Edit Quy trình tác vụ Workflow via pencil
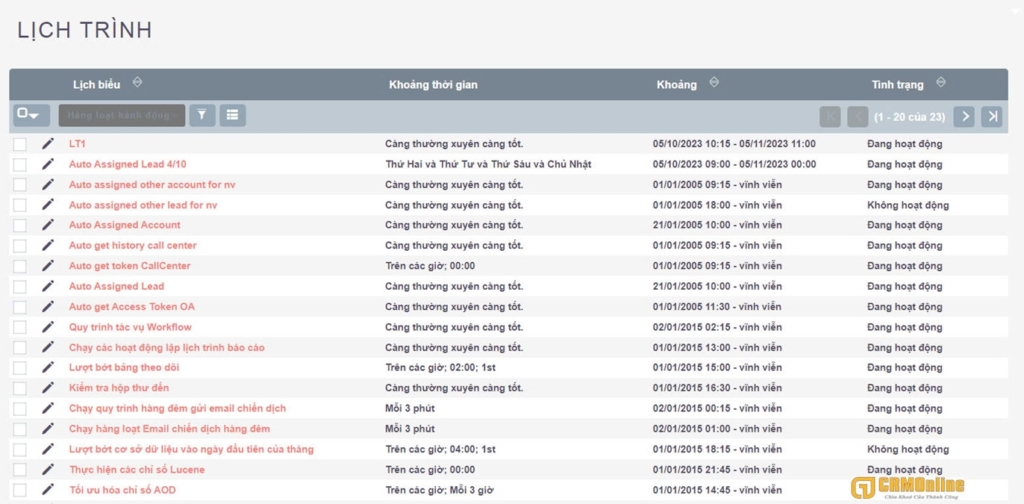 (x=48, y=327)
